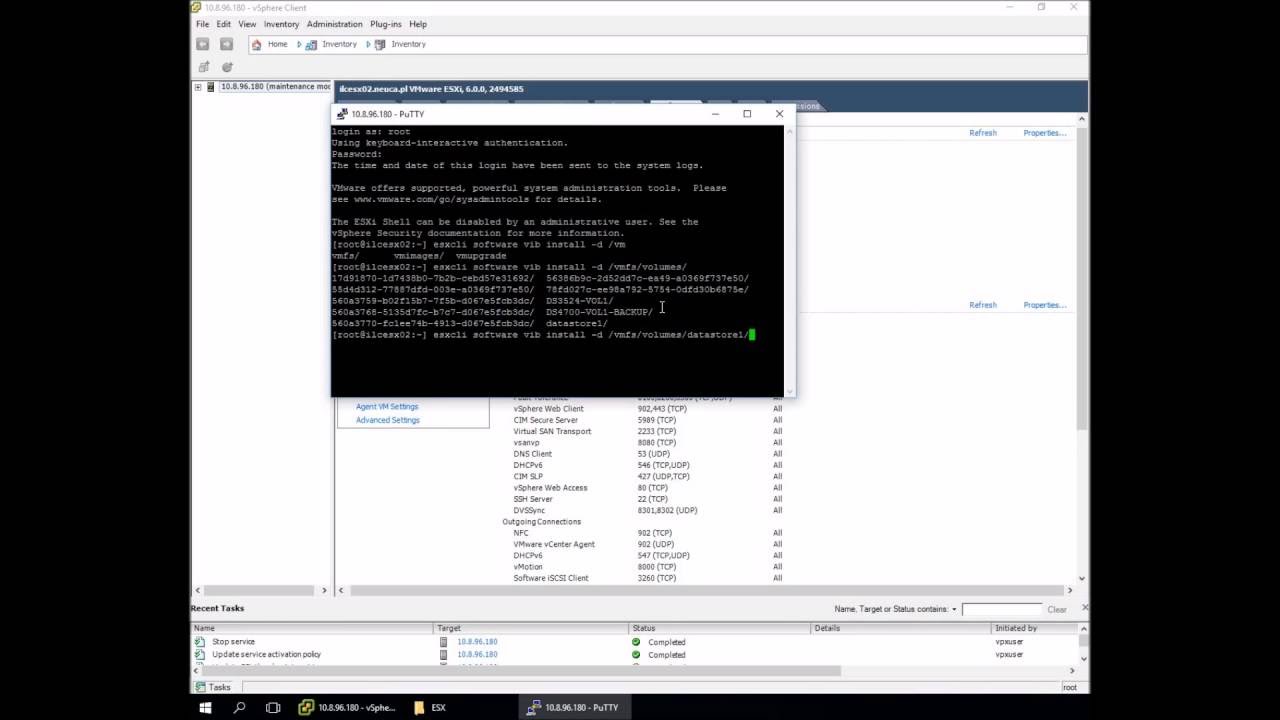Click vSphere main pane vertical scrollbar
Image resolution: width=1280 pixels, height=720 pixels.
[x=1081, y=350]
